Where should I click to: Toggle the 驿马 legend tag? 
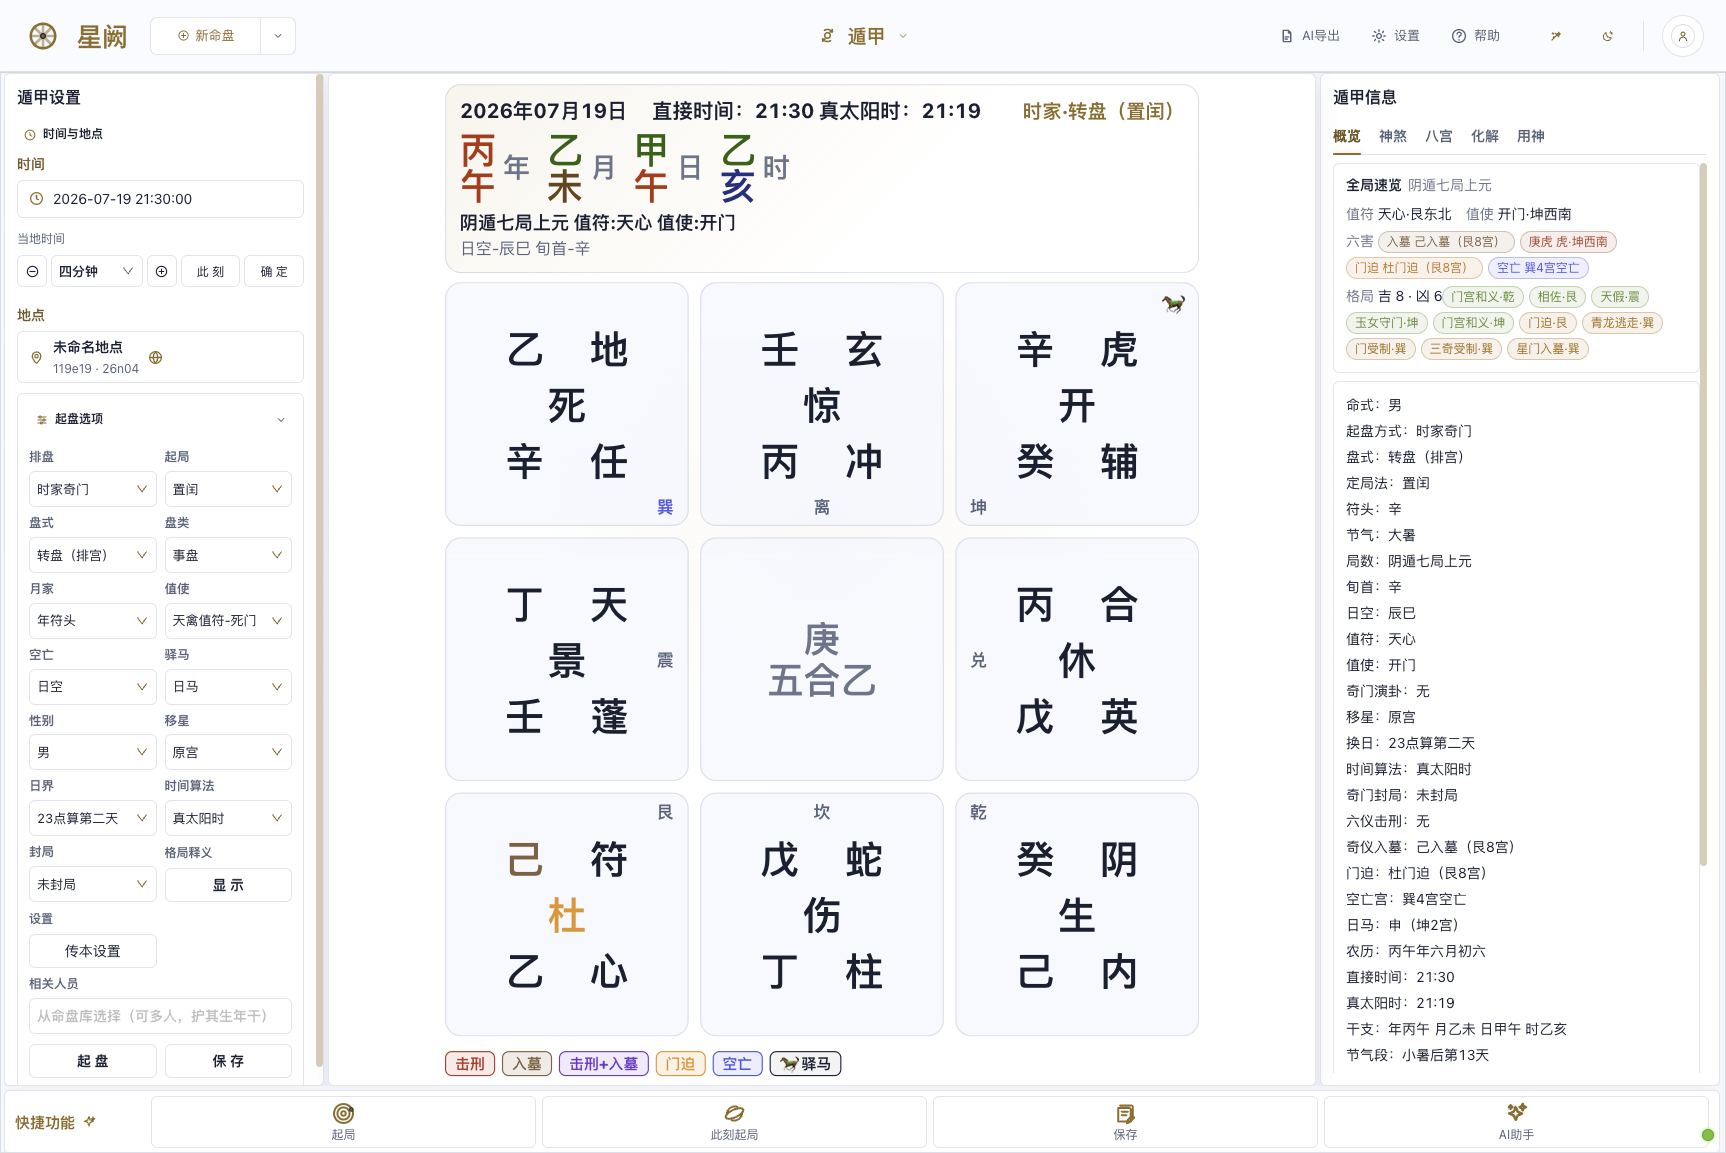pos(805,1064)
